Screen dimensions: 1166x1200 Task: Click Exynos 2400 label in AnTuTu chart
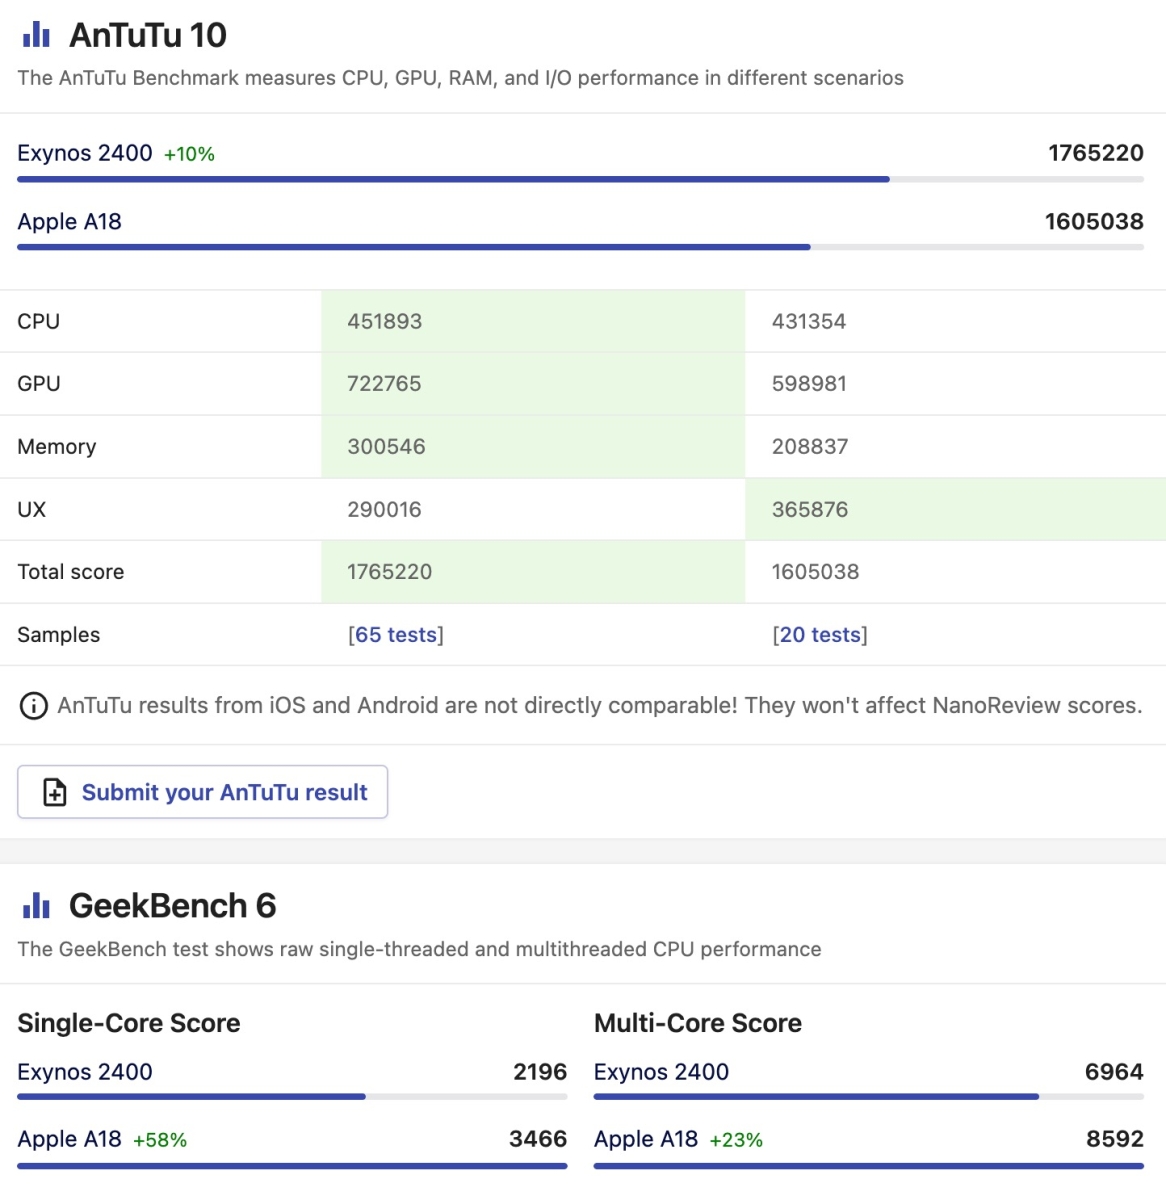(85, 153)
